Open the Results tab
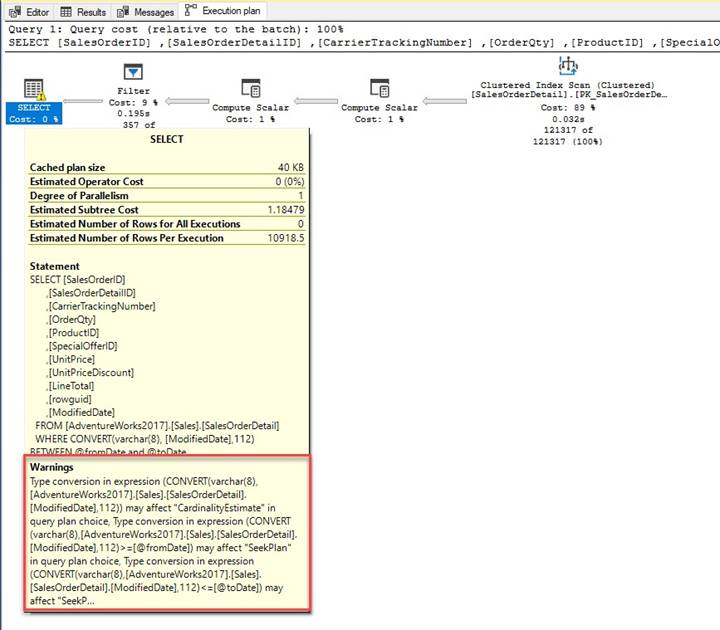Image resolution: width=720 pixels, height=630 pixels. pyautogui.click(x=83, y=12)
